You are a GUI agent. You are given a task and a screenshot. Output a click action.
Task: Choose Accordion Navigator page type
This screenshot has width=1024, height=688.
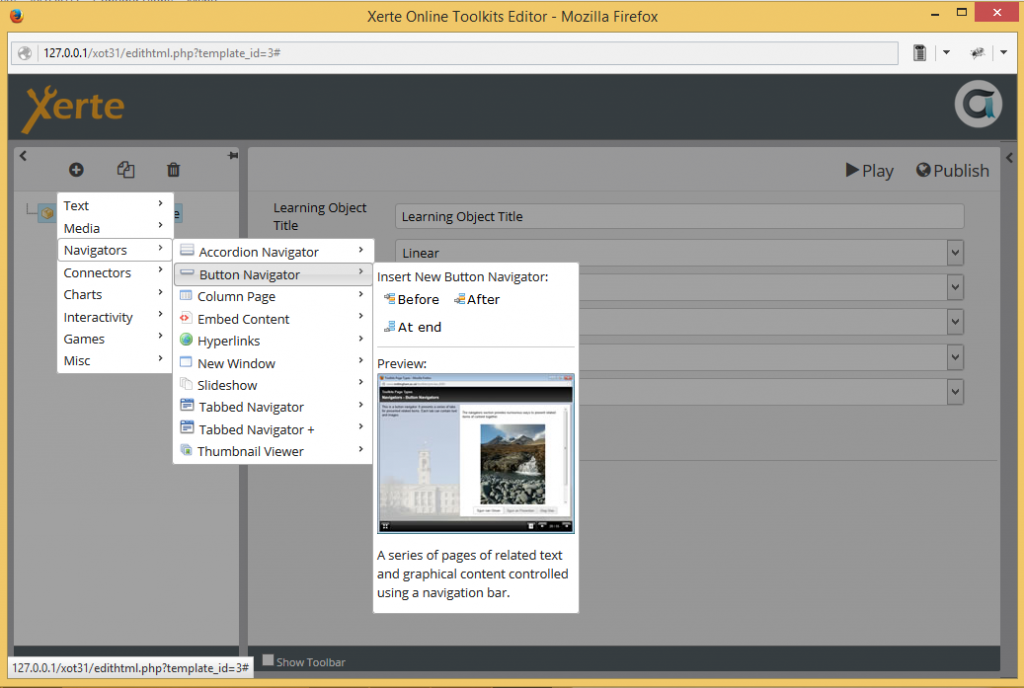[273, 251]
